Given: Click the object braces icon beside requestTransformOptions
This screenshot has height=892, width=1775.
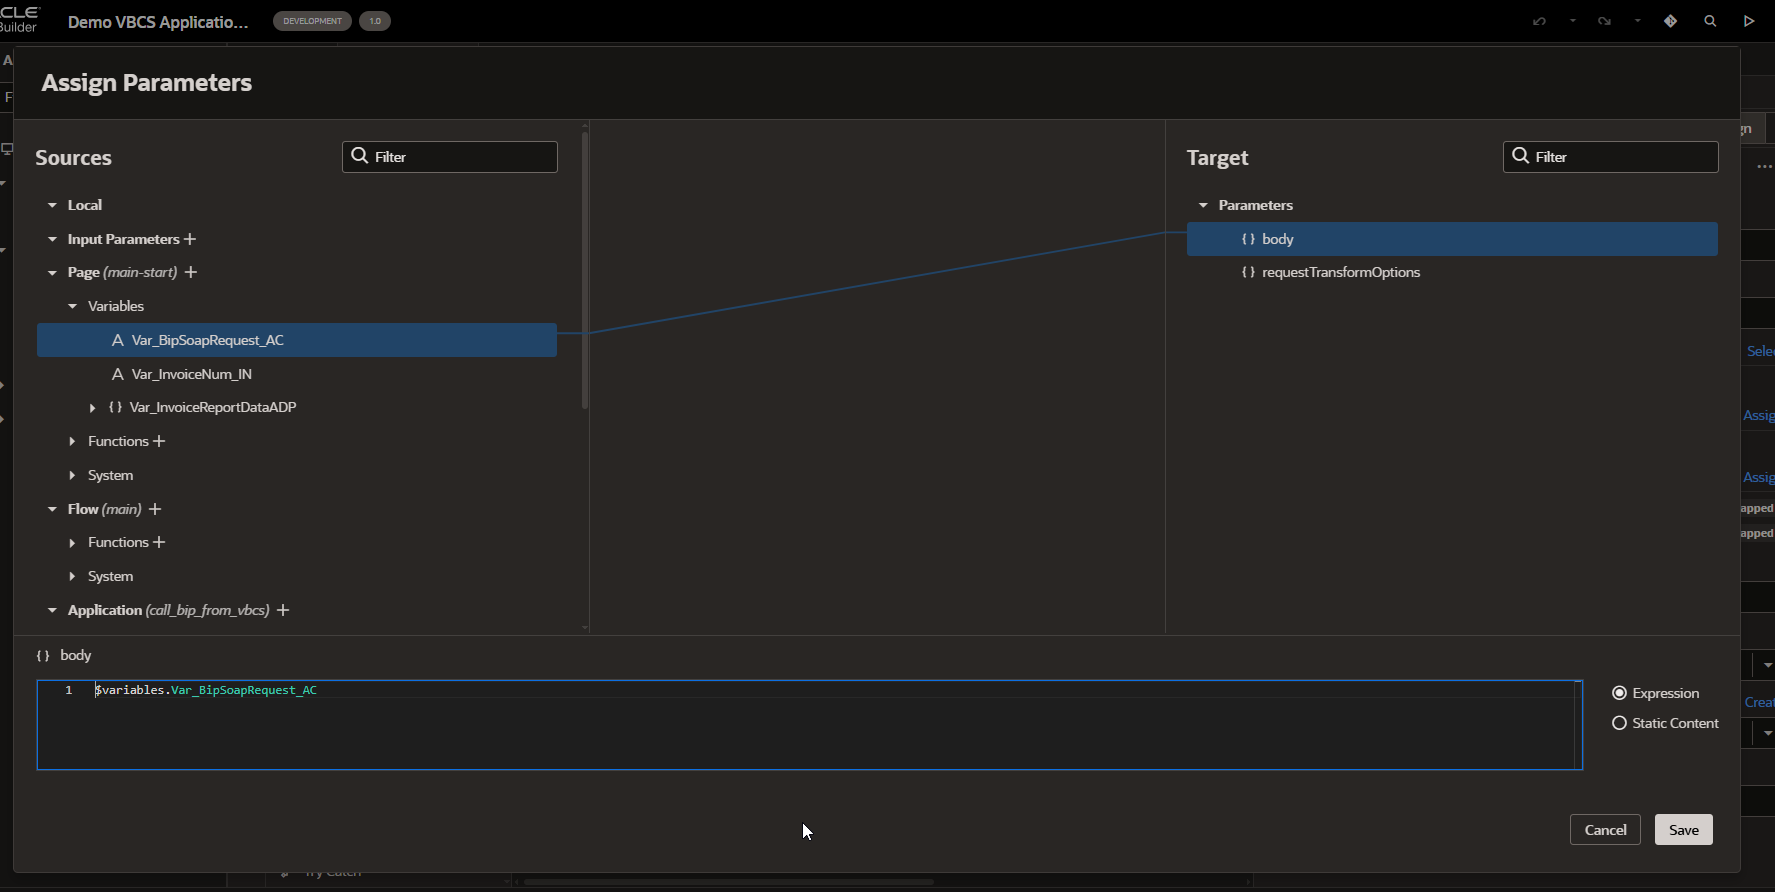Looking at the screenshot, I should click(x=1248, y=272).
